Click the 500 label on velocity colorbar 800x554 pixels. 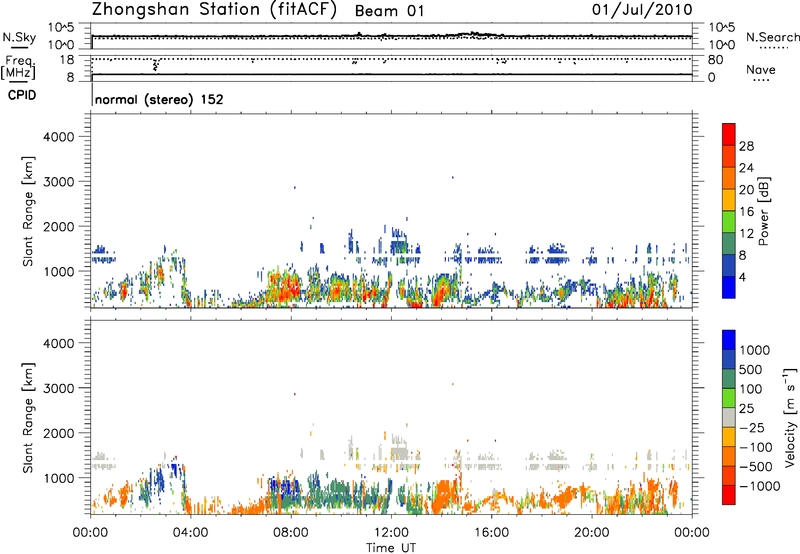pyautogui.click(x=751, y=370)
